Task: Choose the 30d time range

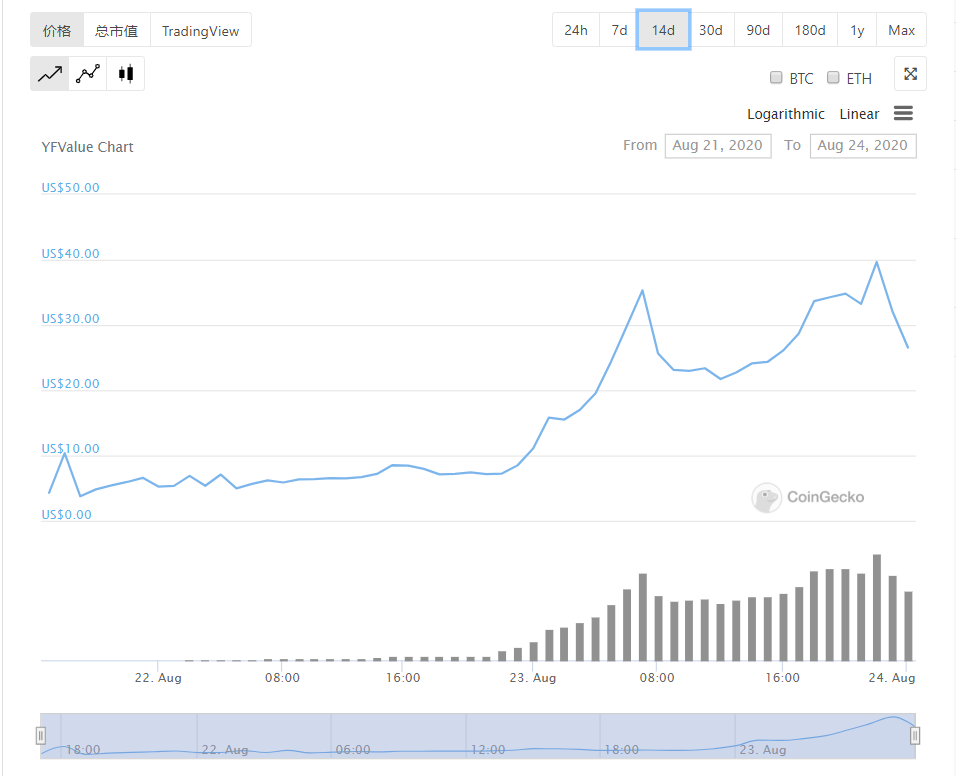Action: click(x=711, y=30)
